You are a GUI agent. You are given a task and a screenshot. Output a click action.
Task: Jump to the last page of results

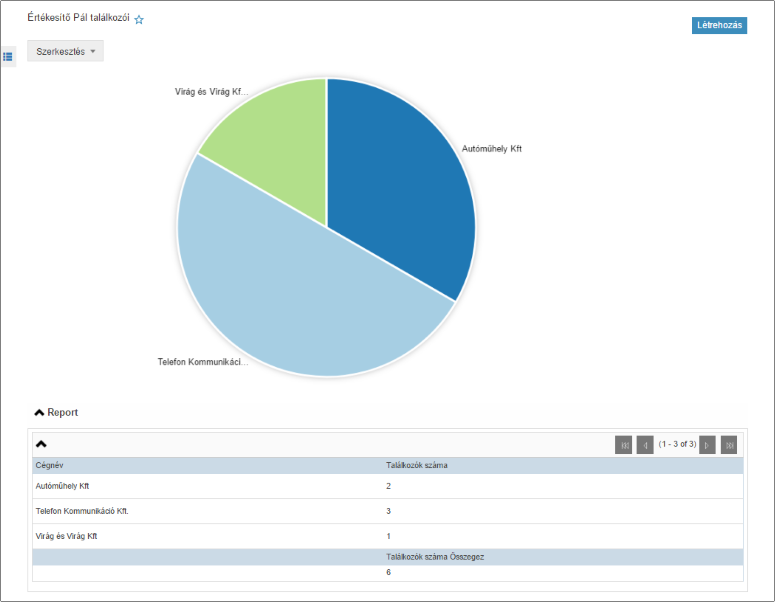pos(729,444)
